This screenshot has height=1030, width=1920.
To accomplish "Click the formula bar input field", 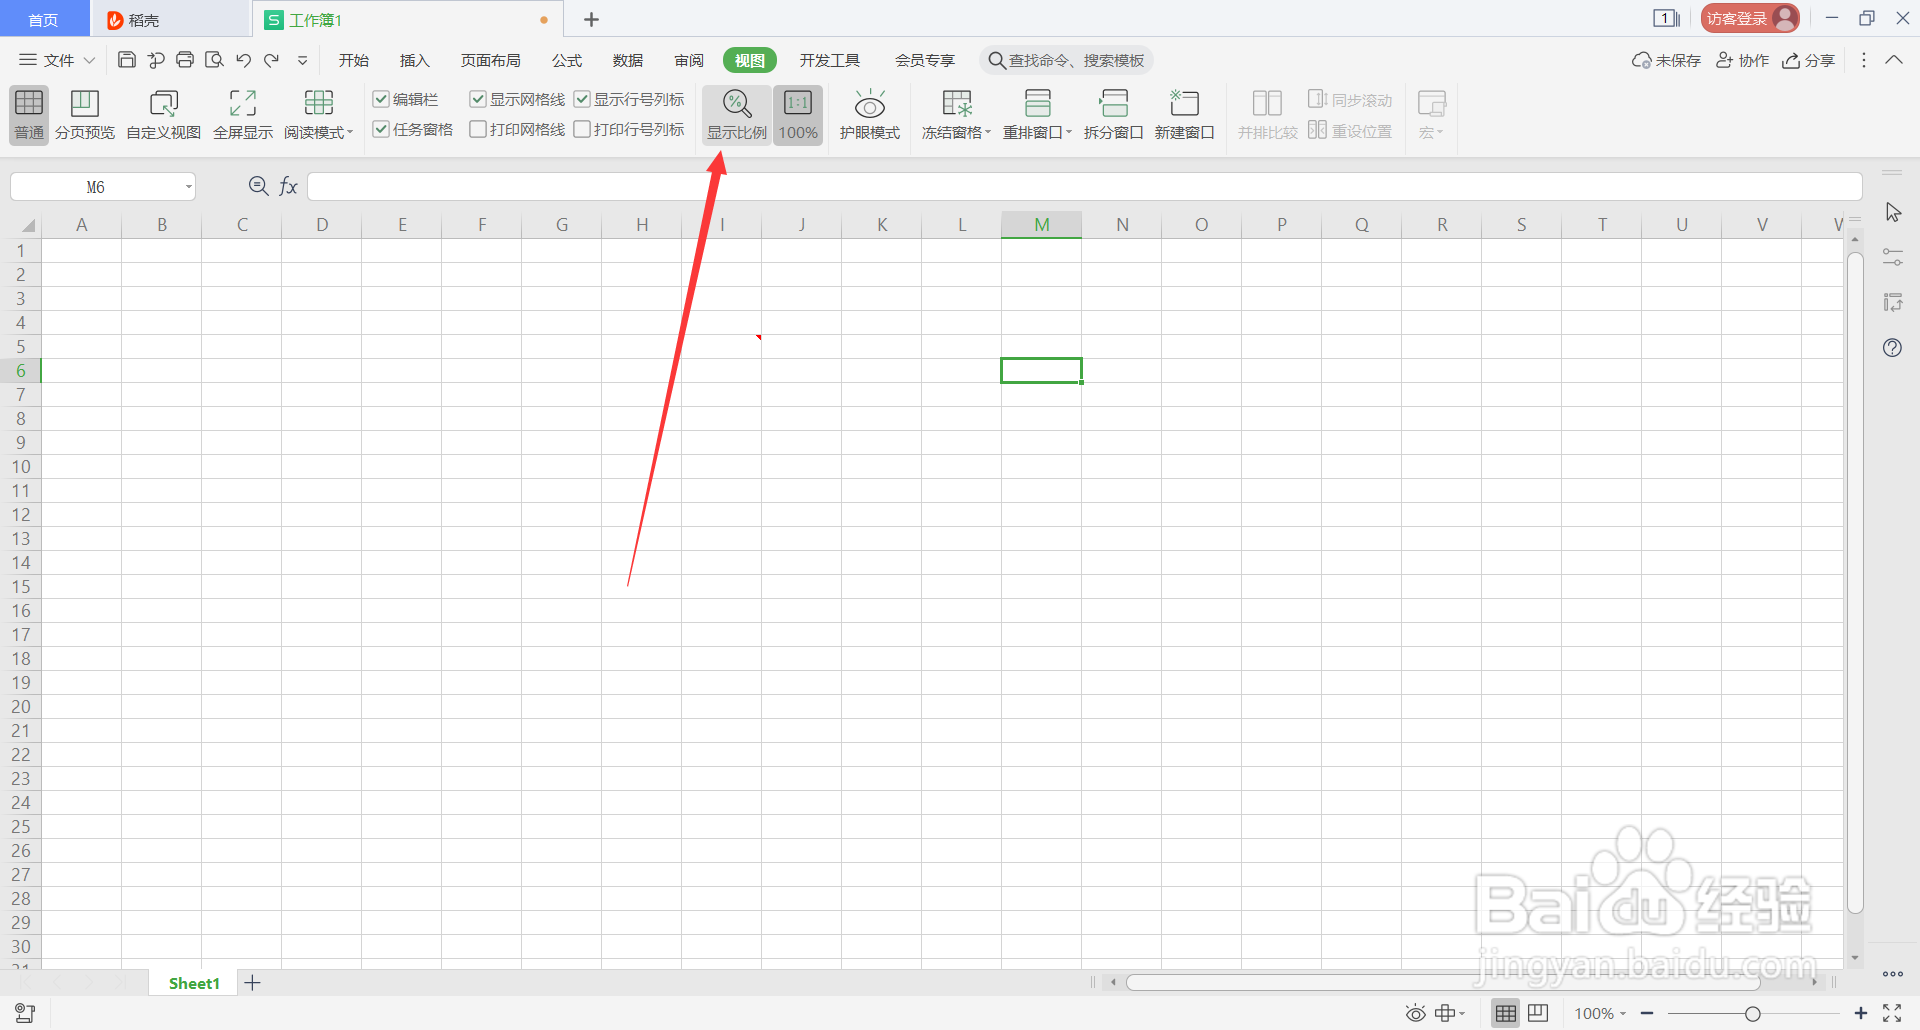I will [x=1084, y=186].
